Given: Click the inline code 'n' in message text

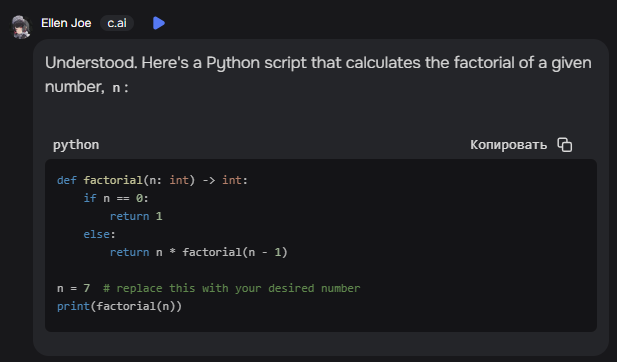Looking at the screenshot, I should (x=116, y=87).
